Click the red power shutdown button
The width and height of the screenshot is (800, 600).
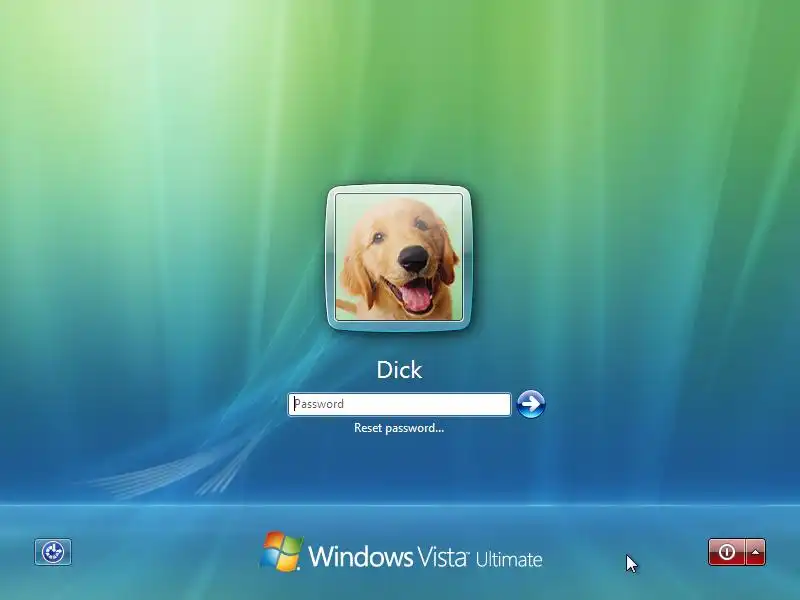point(727,552)
